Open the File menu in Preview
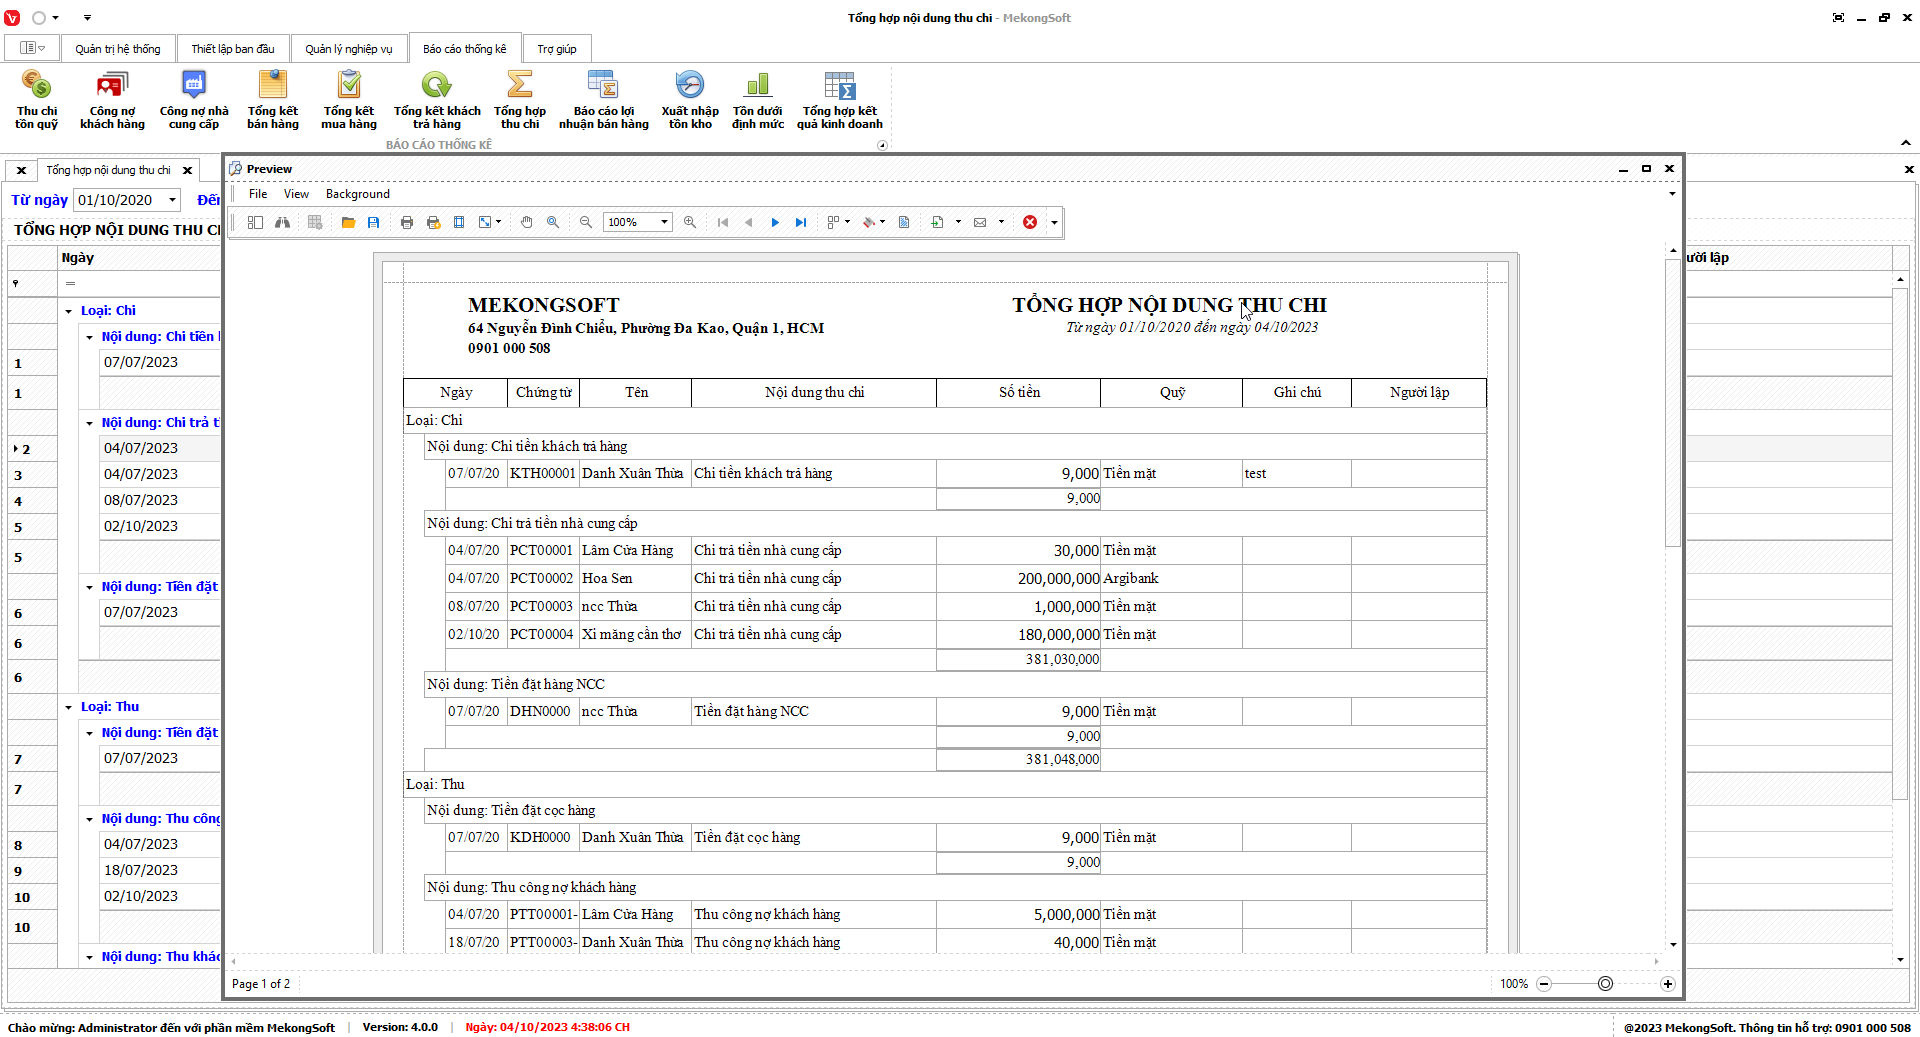Screen dimensions: 1920x1037 pyautogui.click(x=258, y=194)
